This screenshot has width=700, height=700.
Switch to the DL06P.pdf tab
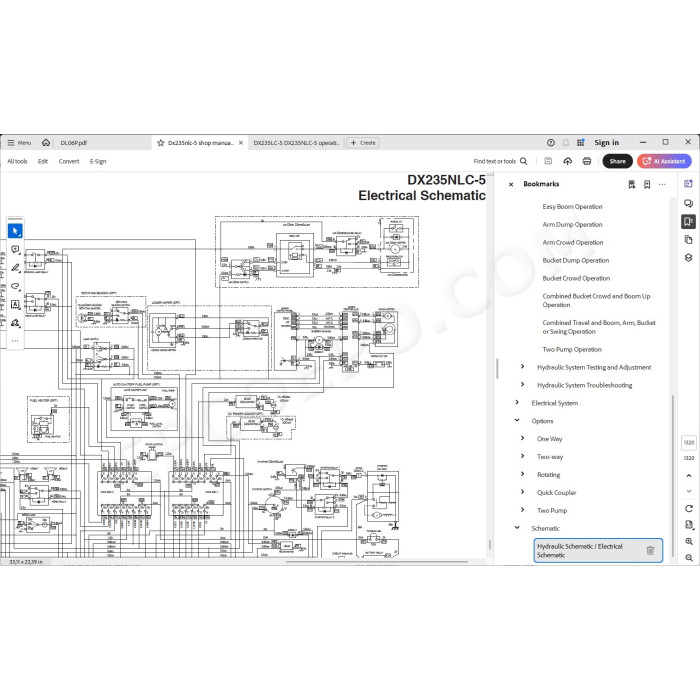[x=74, y=143]
